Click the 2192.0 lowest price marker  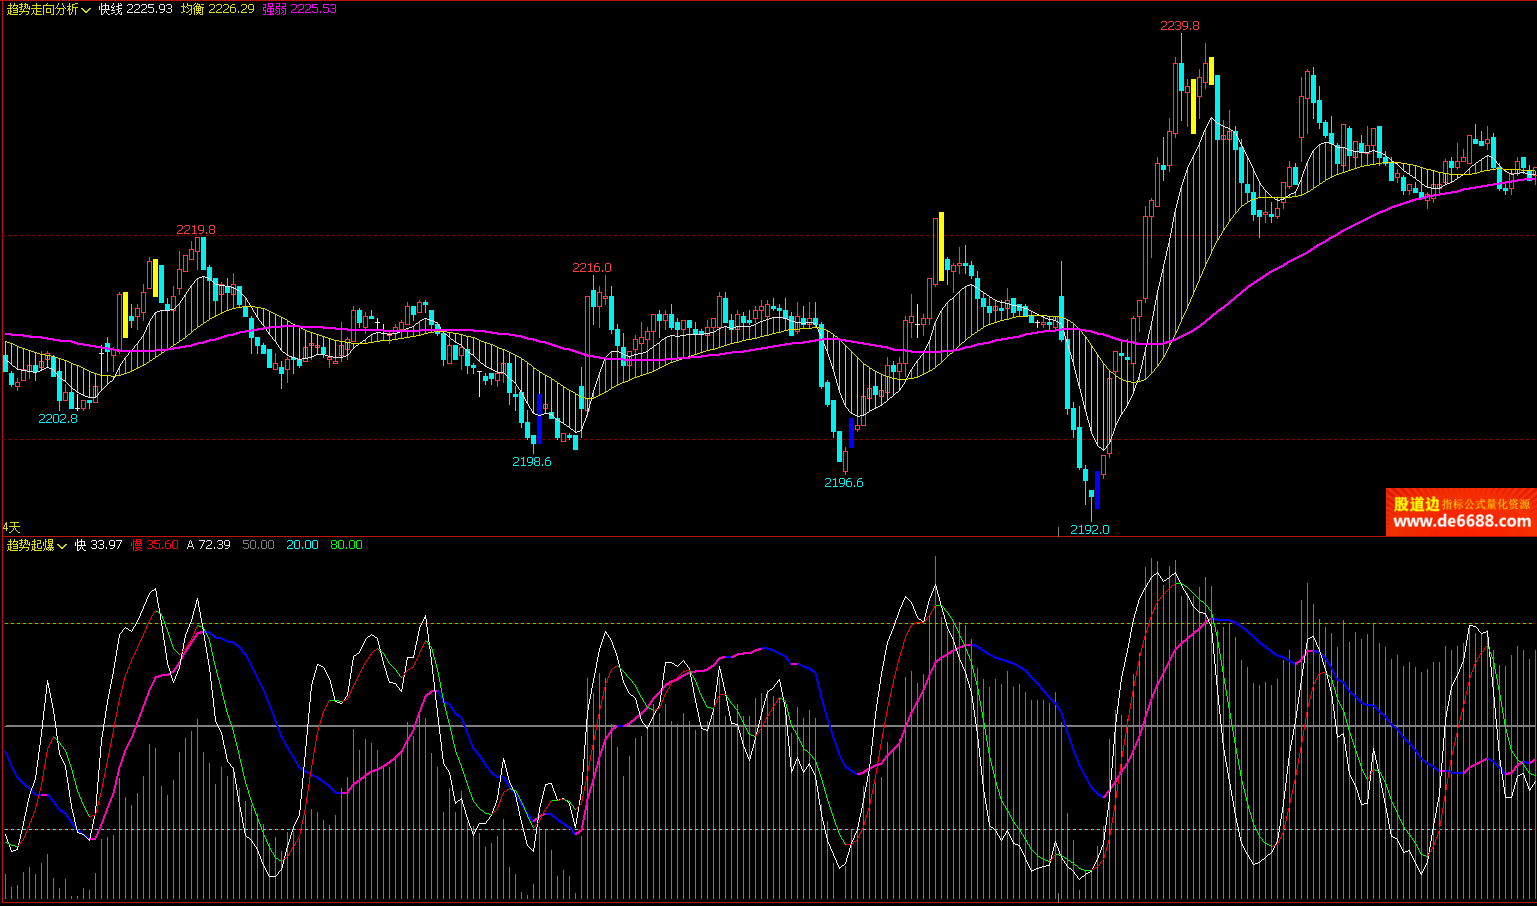point(1089,529)
